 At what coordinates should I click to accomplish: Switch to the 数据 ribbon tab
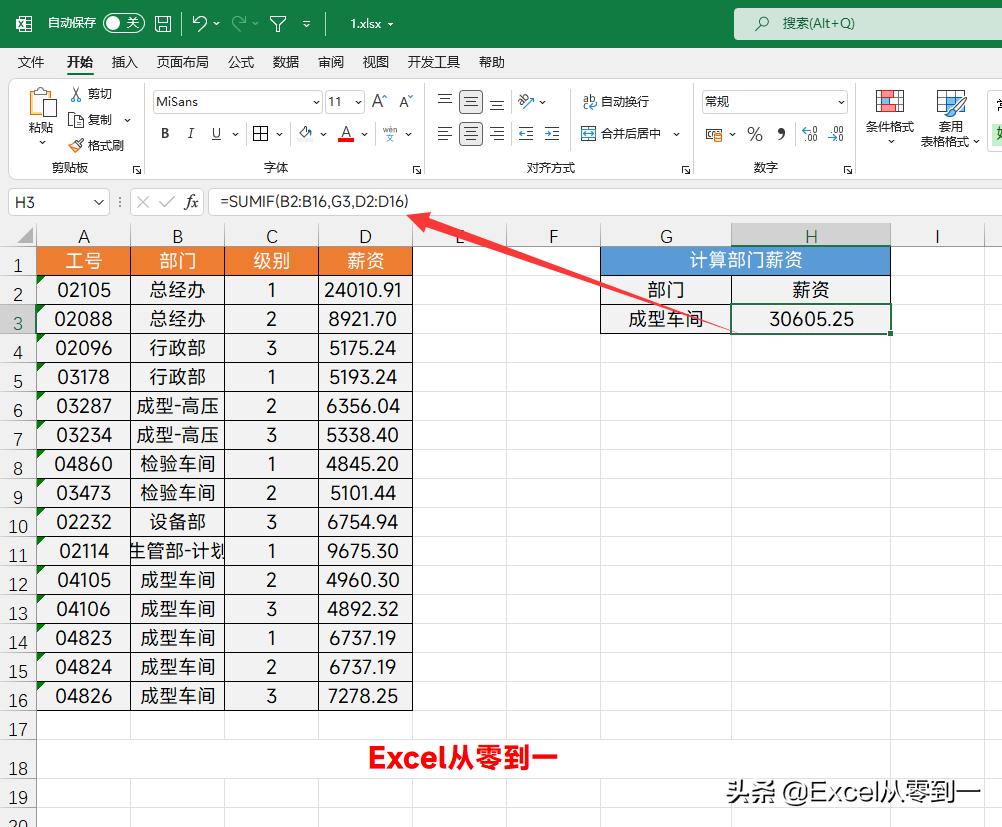coord(285,61)
